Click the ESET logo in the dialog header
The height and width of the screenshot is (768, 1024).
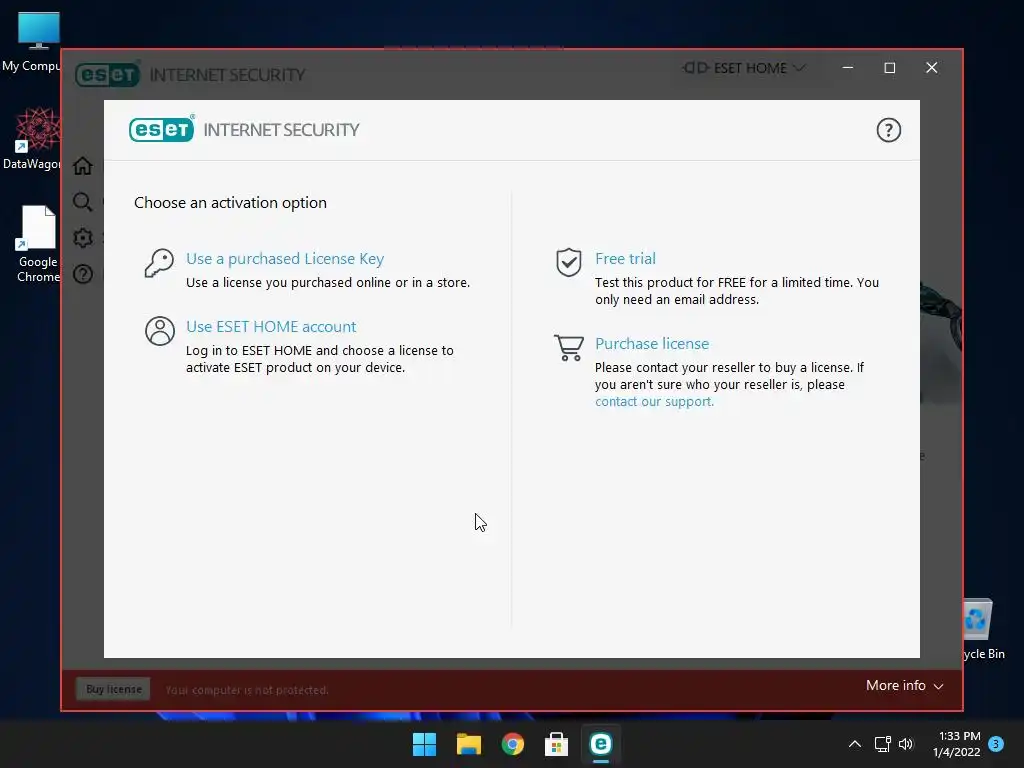point(162,129)
